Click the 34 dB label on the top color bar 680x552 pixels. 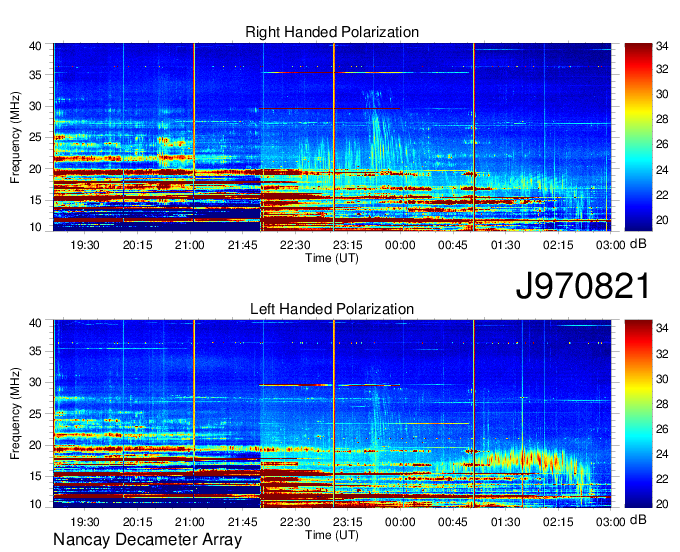pyautogui.click(x=662, y=46)
